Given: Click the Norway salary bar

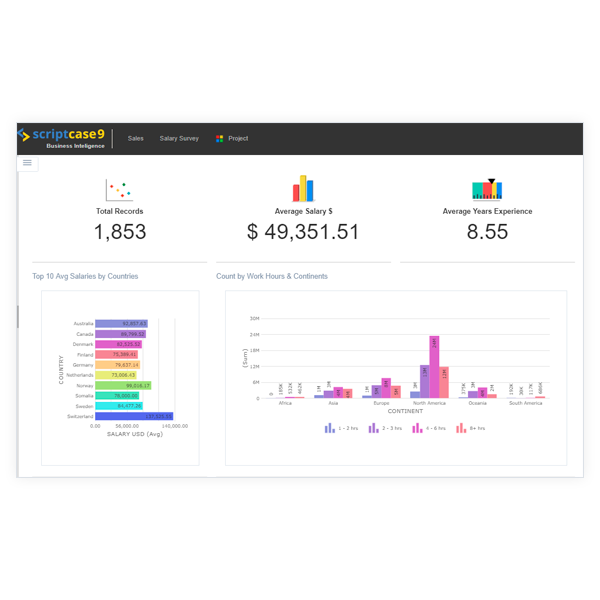Looking at the screenshot, I should tap(123, 385).
